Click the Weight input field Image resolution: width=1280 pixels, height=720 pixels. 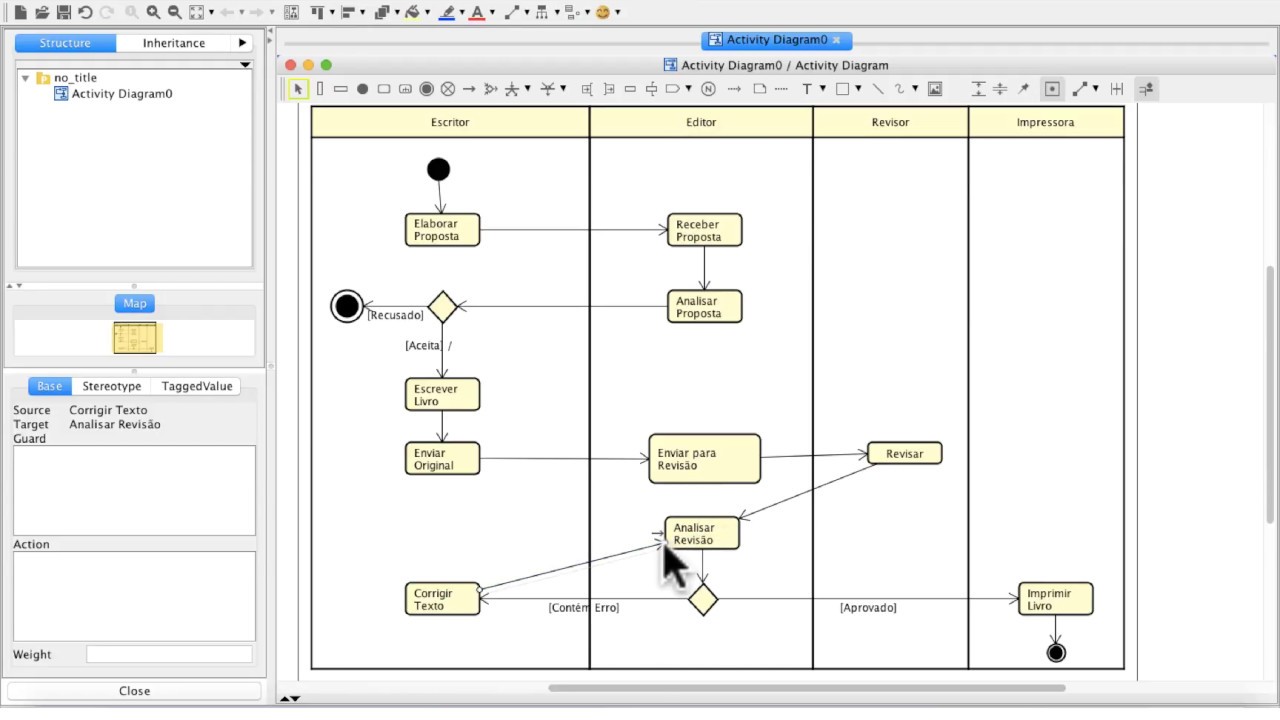click(169, 654)
